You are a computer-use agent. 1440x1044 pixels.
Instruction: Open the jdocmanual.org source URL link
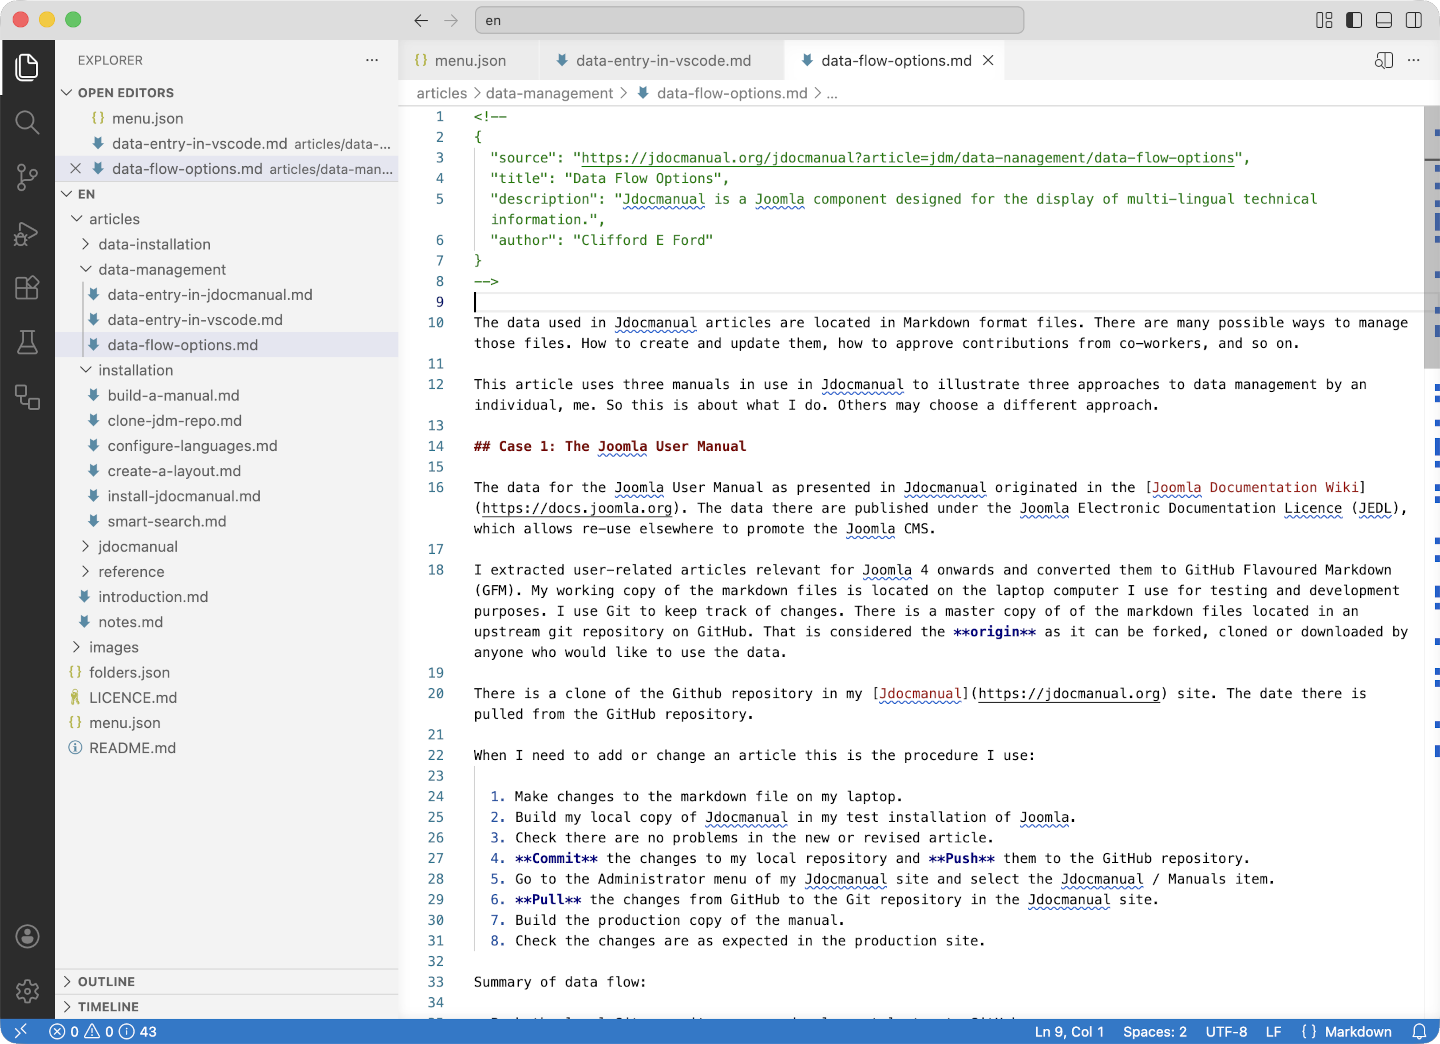[908, 158]
